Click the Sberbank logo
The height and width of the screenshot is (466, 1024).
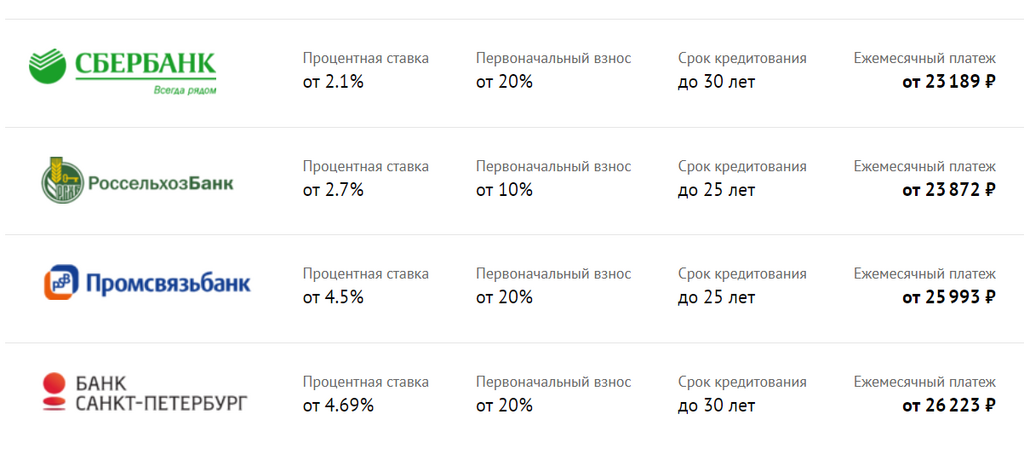122,71
